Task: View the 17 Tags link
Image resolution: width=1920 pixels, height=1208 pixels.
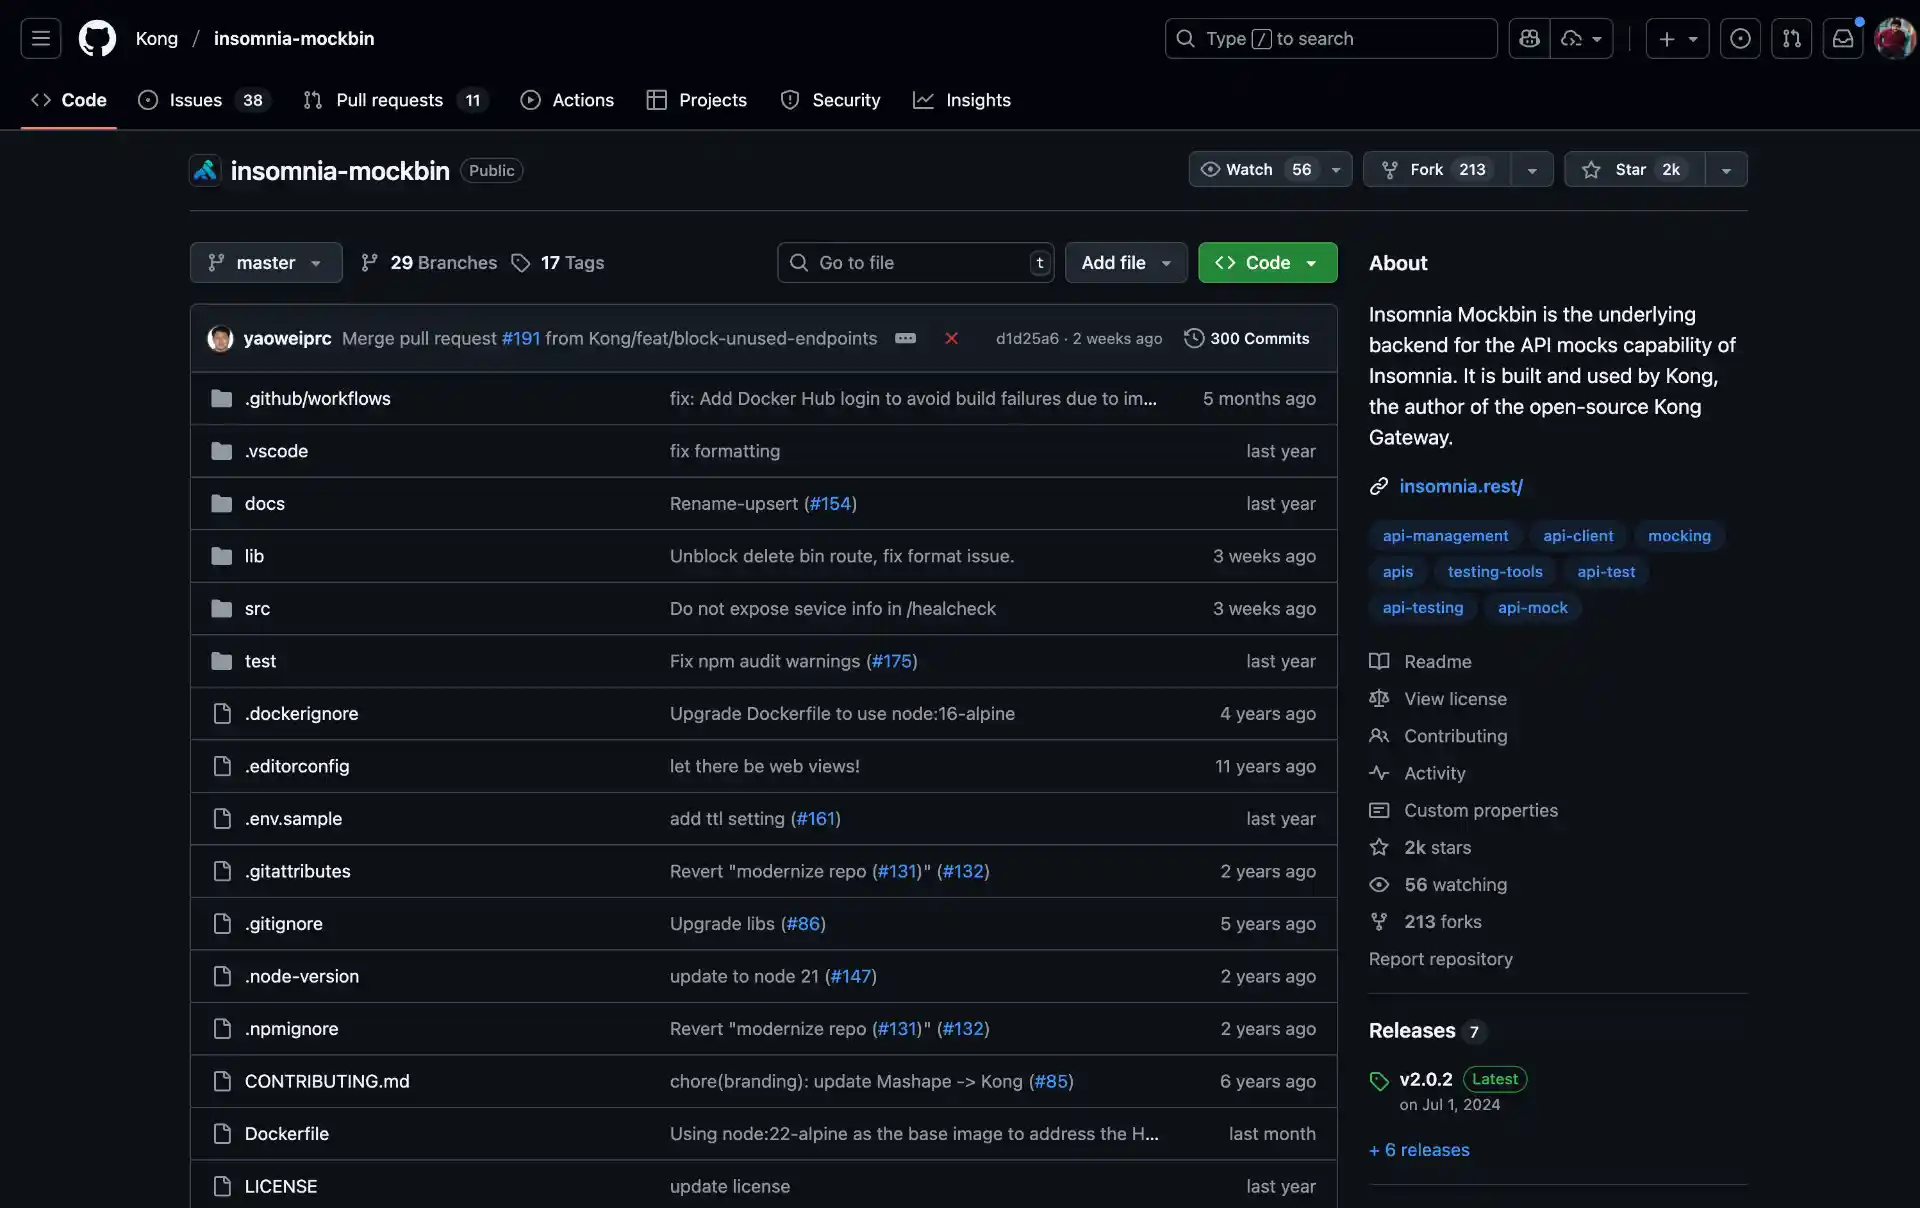Action: (x=558, y=262)
